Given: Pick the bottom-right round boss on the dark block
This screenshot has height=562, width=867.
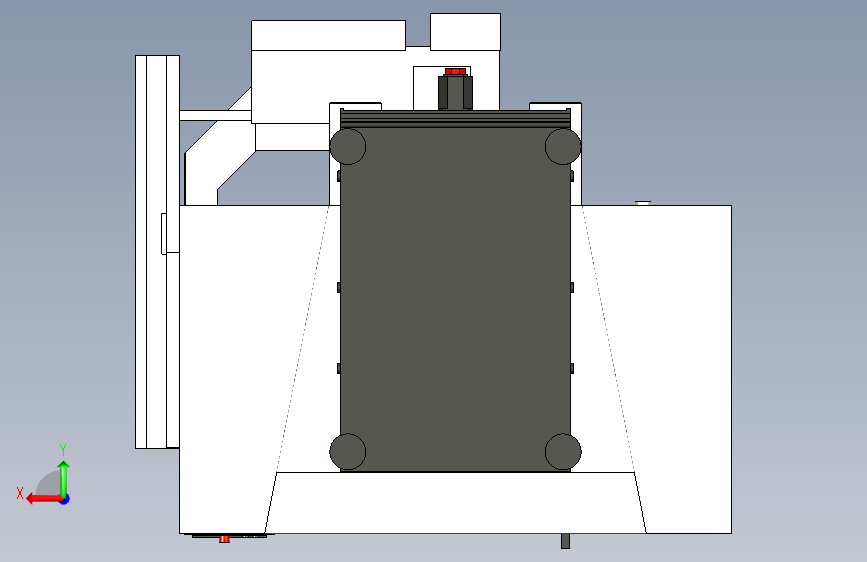Looking at the screenshot, I should [x=563, y=452].
